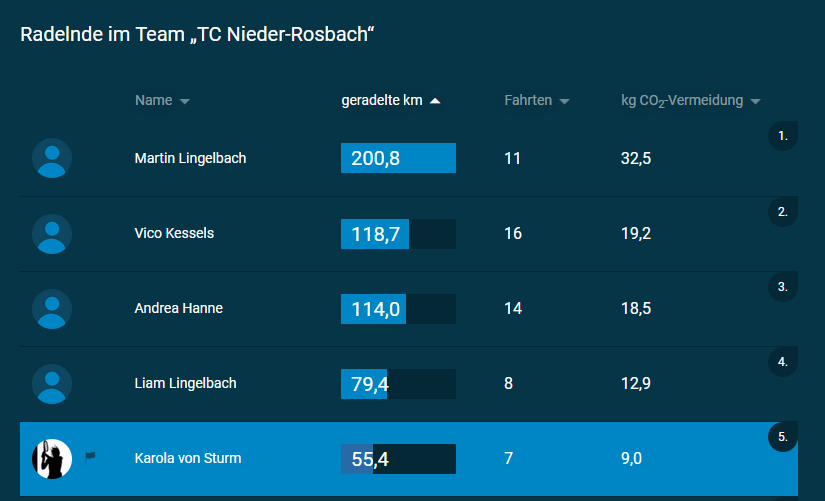Click the rank 1 badge

(783, 135)
